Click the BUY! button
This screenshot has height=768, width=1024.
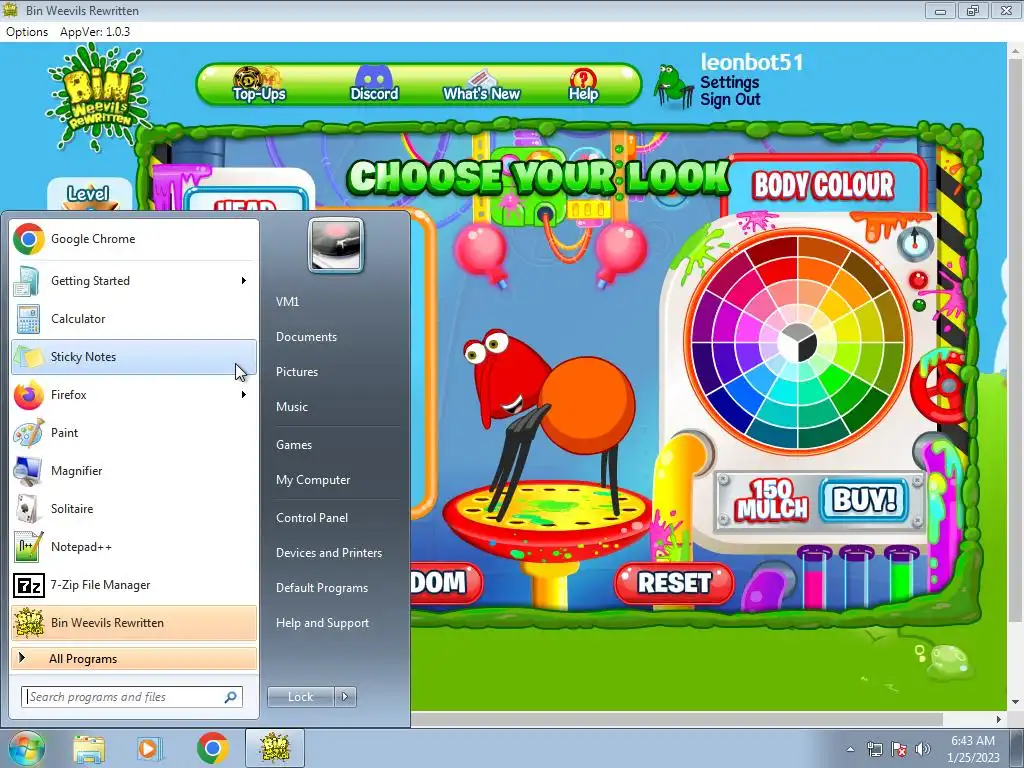pyautogui.click(x=864, y=501)
